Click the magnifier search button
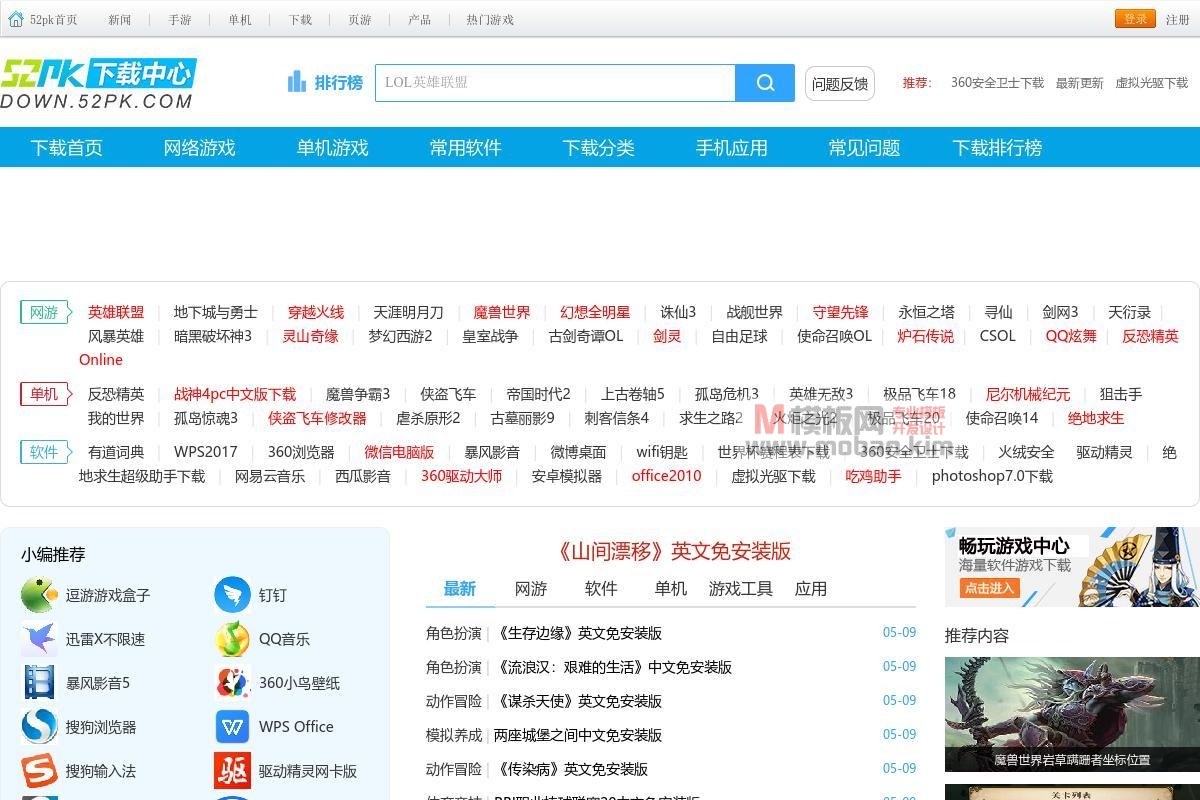This screenshot has height=800, width=1200. tap(765, 83)
